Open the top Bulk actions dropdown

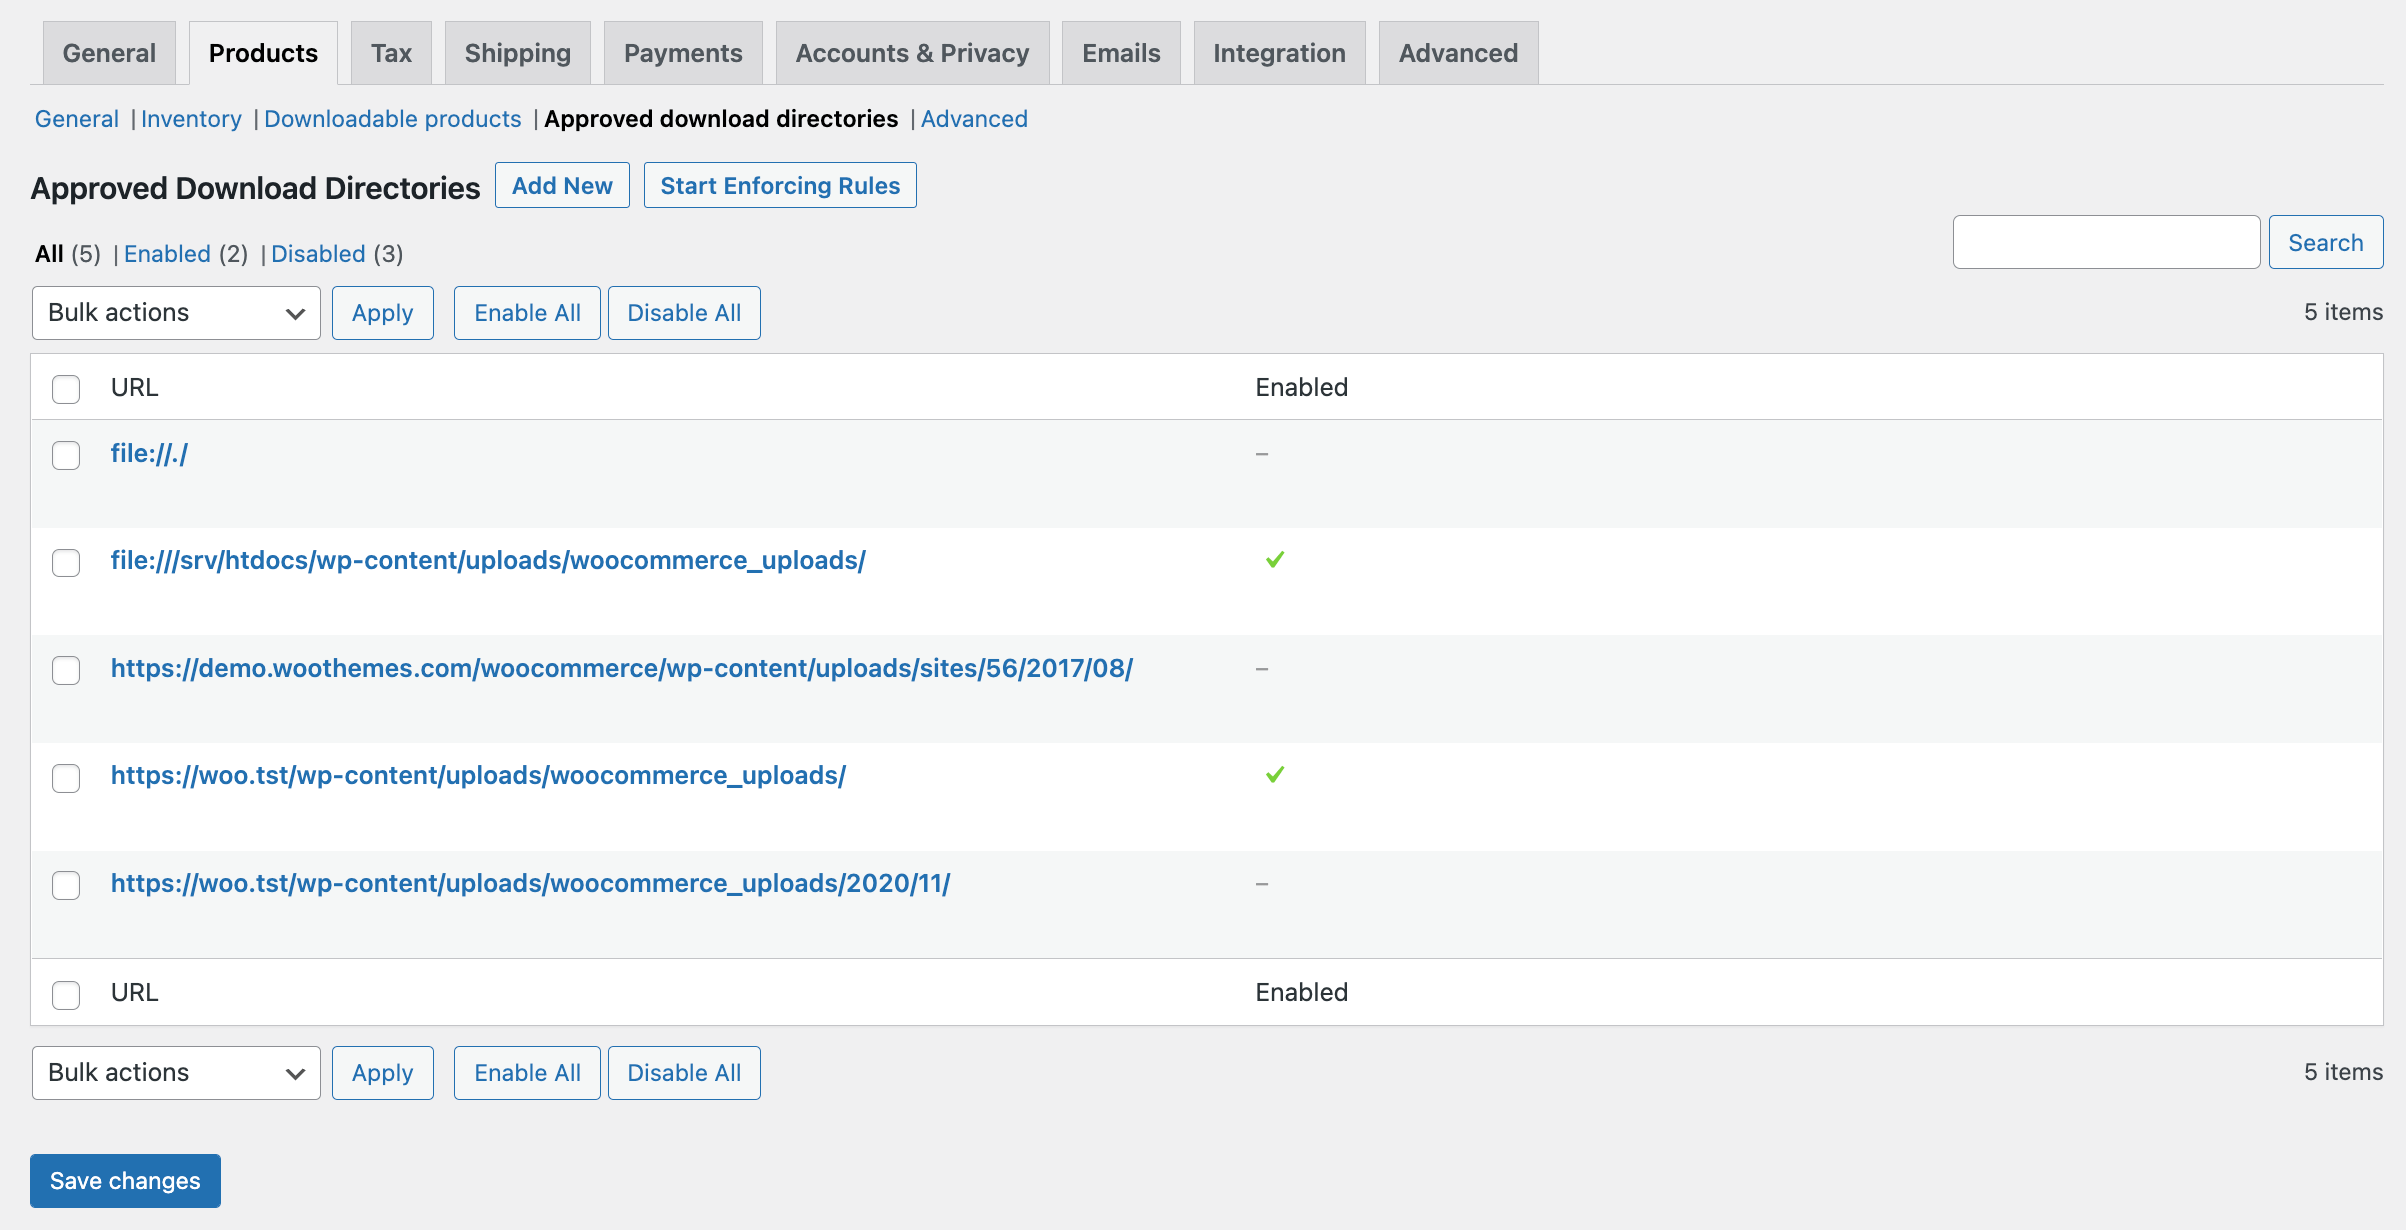pos(175,312)
